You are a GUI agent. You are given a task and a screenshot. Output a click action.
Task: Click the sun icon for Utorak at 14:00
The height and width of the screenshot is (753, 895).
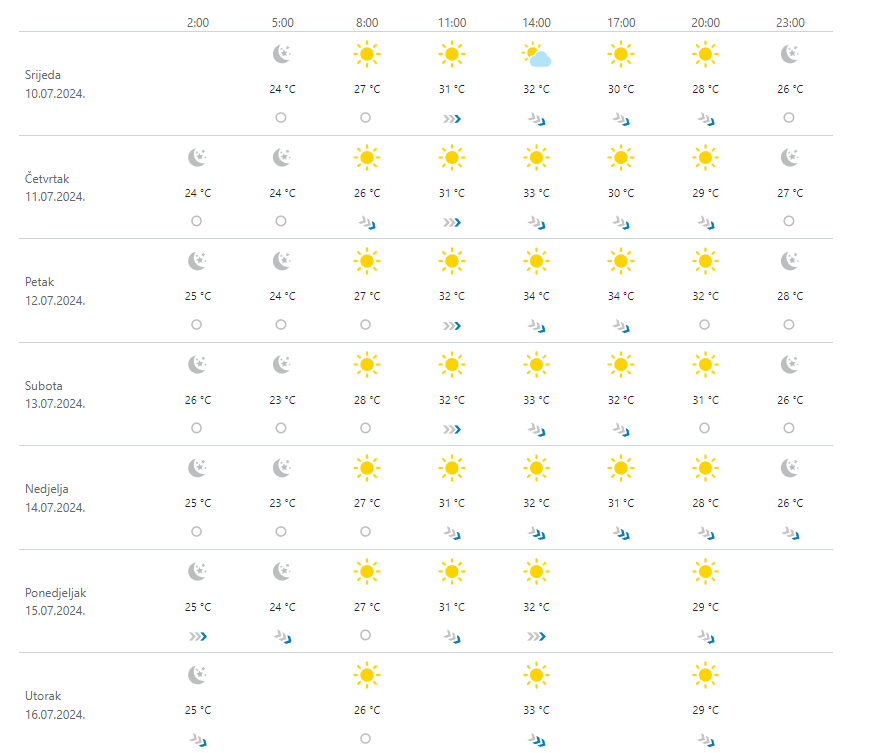pos(537,676)
